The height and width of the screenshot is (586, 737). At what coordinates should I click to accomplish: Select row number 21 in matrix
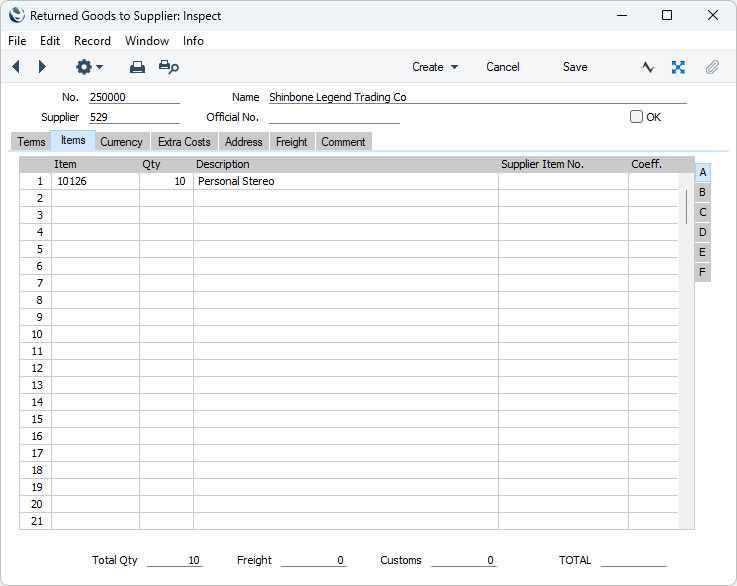click(36, 521)
